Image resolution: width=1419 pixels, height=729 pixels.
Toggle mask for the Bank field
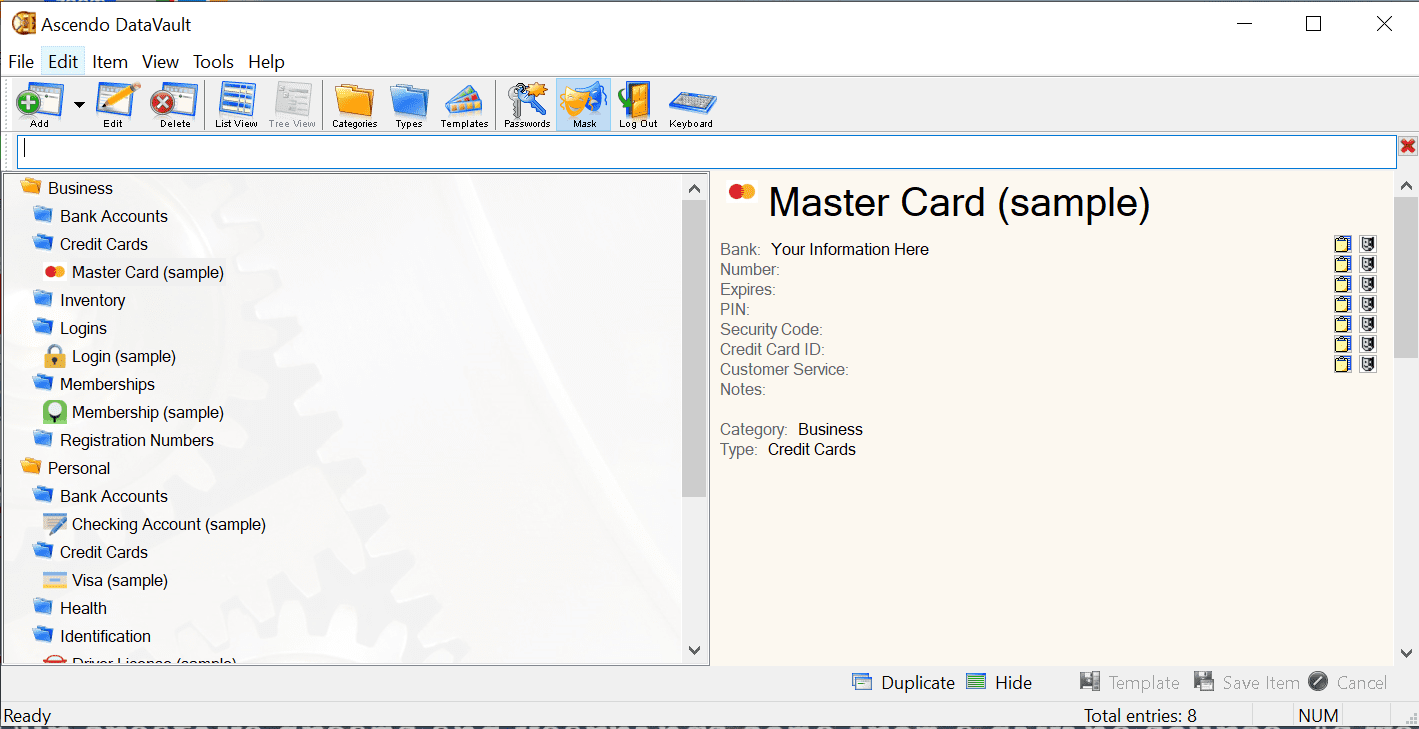pos(1368,244)
